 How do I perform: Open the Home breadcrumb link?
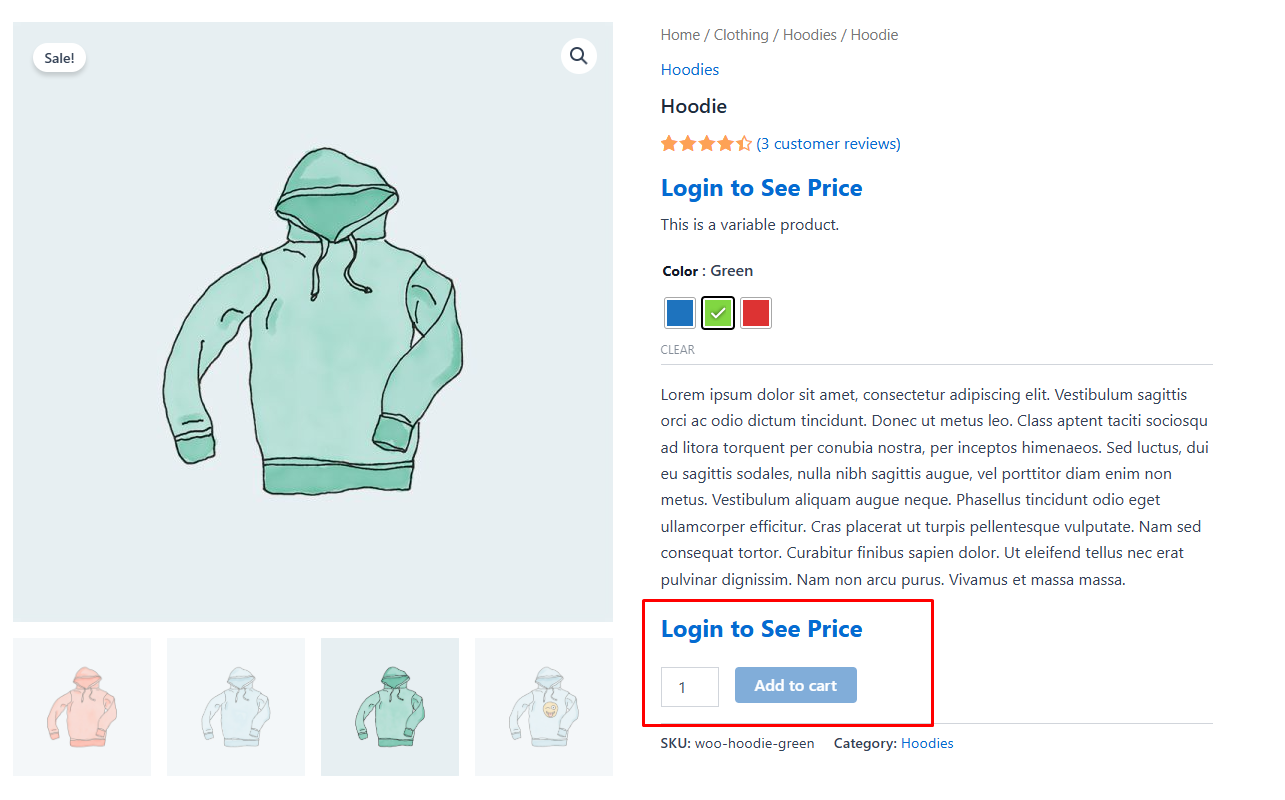[679, 34]
